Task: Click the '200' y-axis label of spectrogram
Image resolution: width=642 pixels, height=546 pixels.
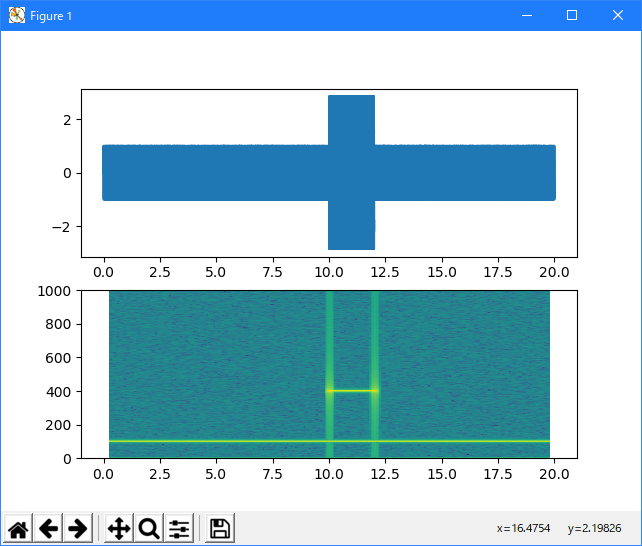Action: click(x=58, y=425)
